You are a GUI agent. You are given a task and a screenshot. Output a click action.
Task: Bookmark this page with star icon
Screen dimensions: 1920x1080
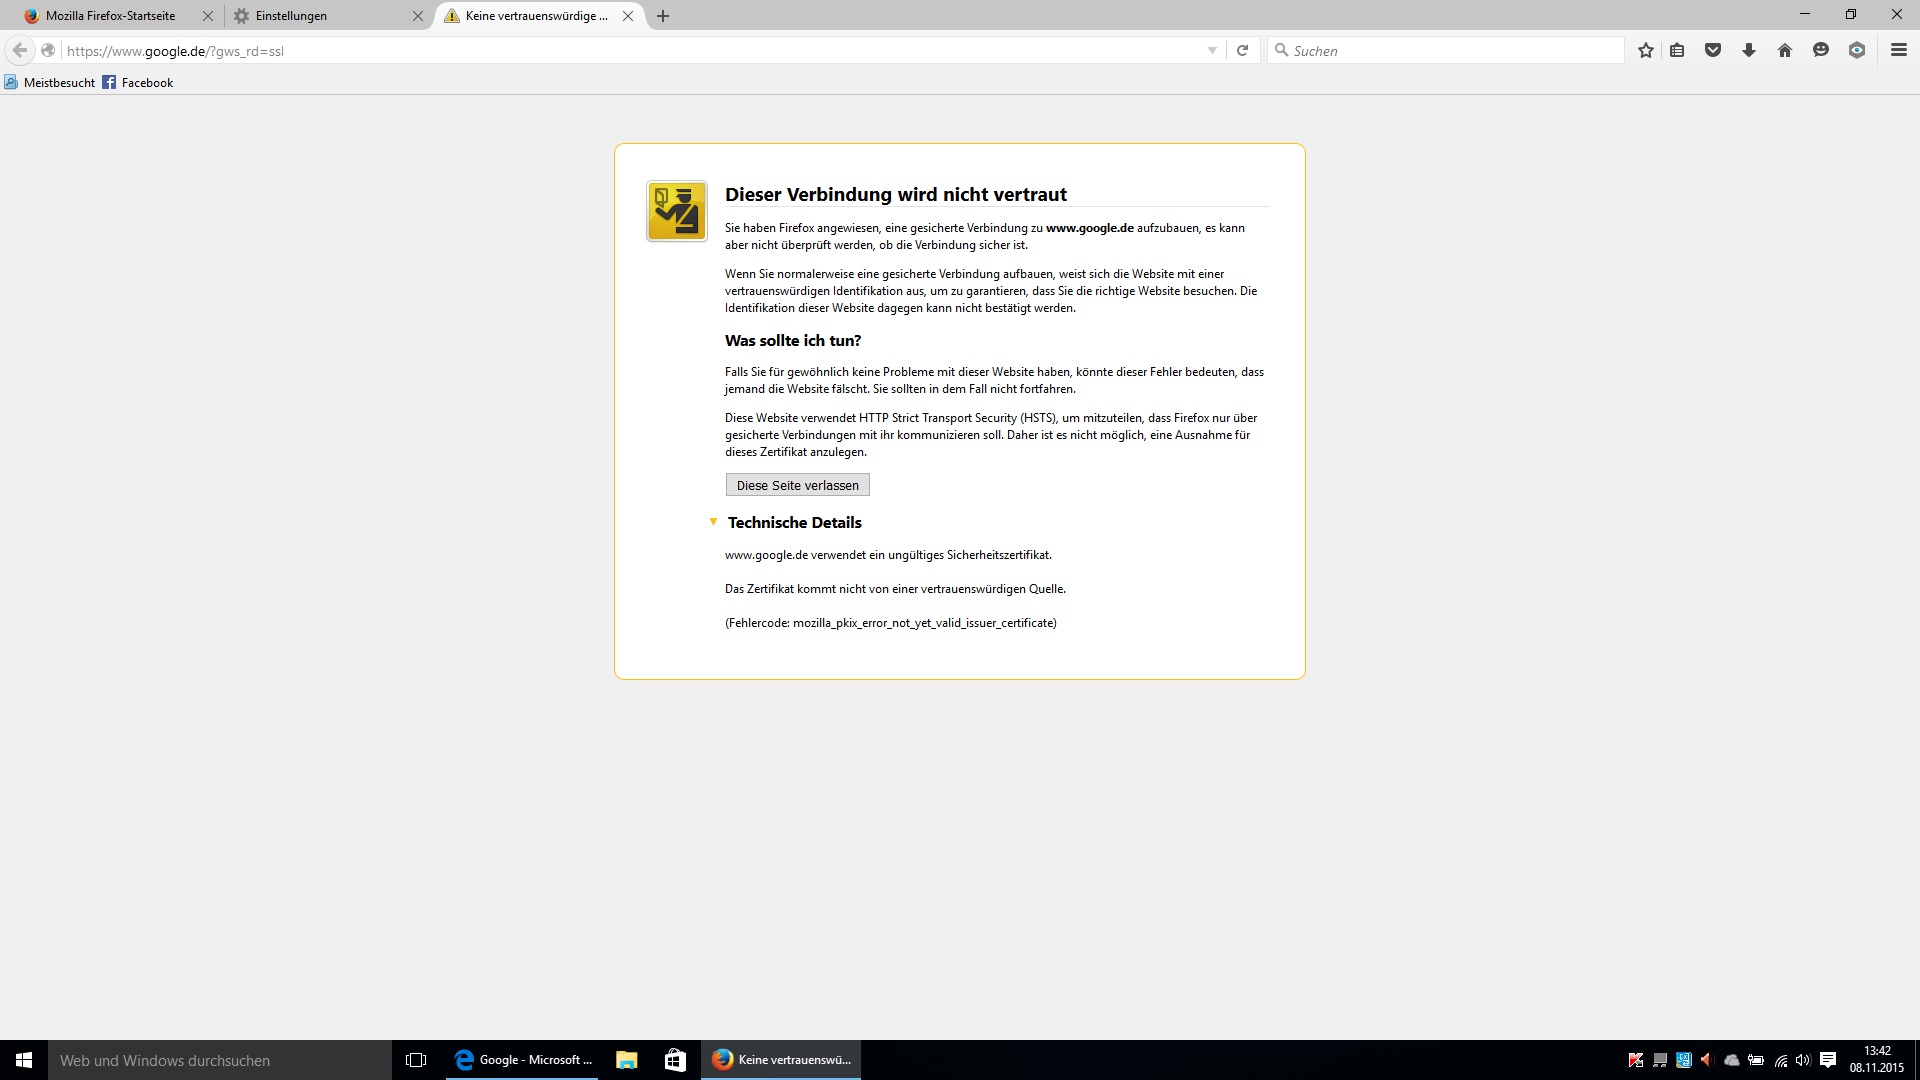click(1646, 50)
